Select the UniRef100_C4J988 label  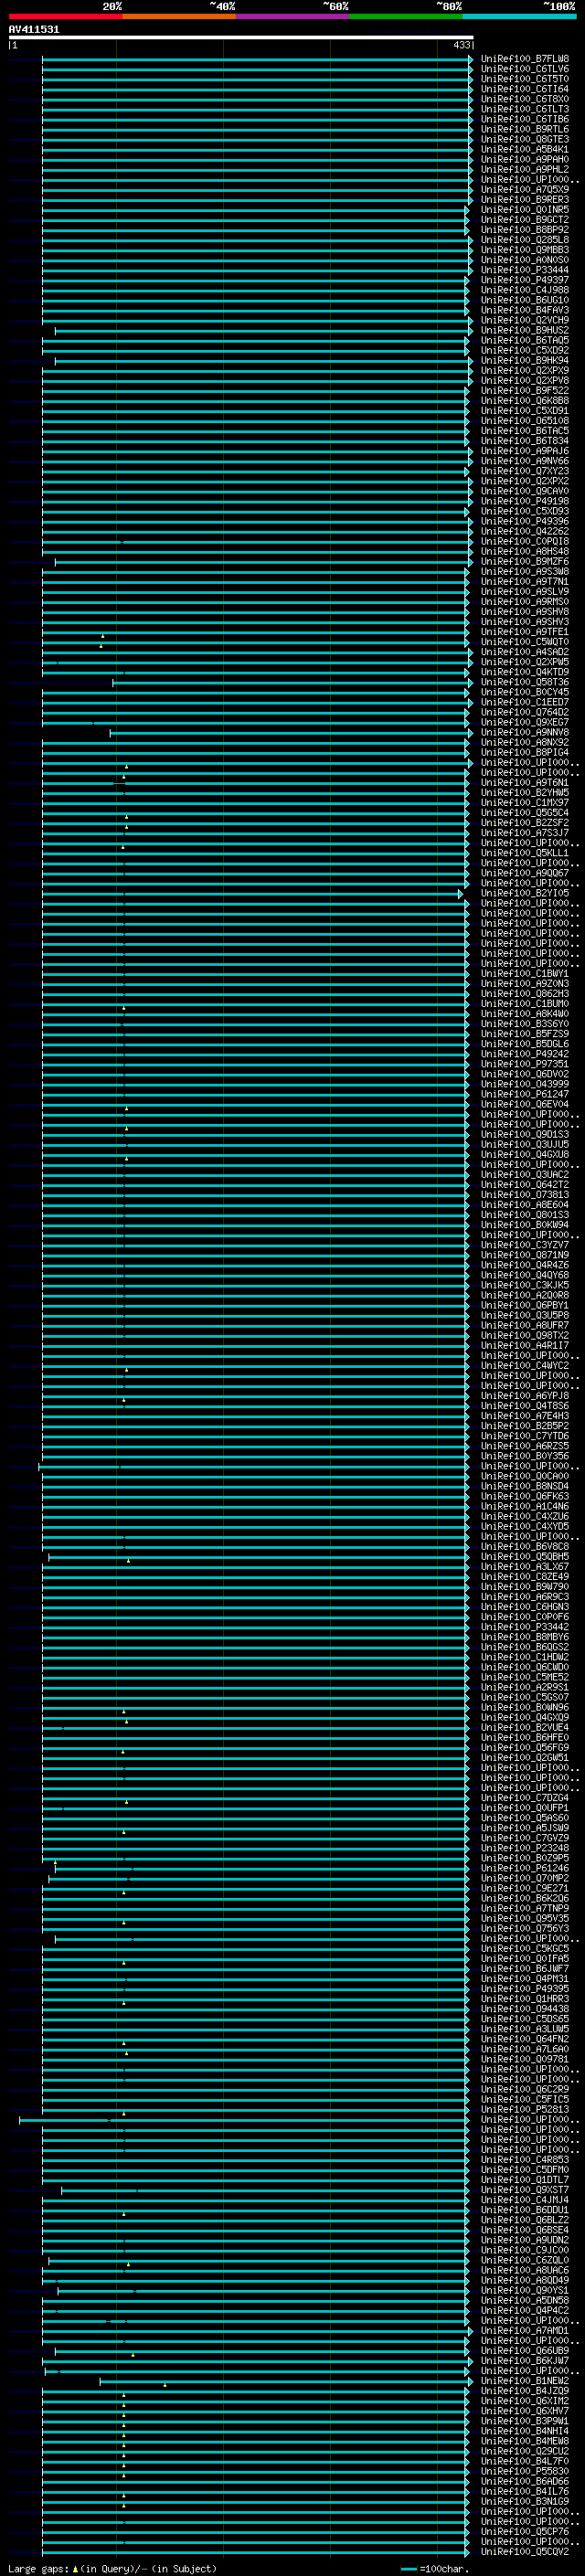[x=525, y=290]
